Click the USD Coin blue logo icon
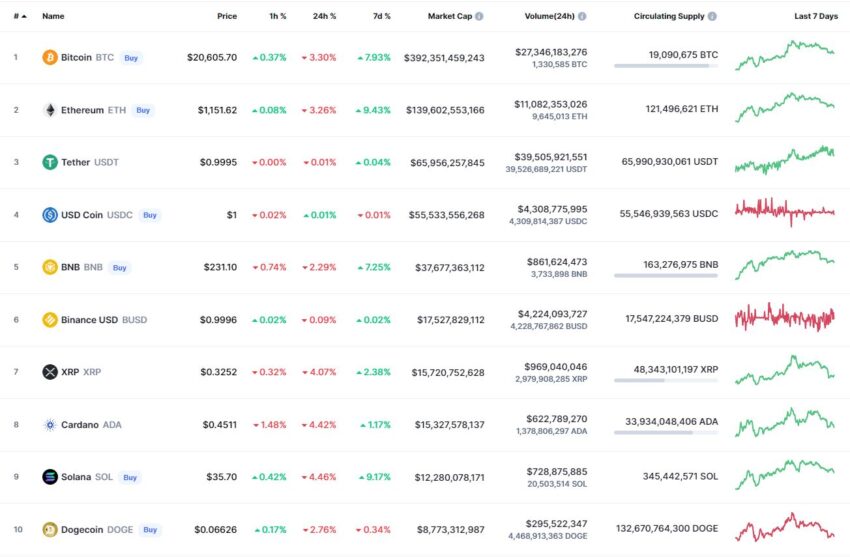This screenshot has height=557, width=850. coord(50,215)
